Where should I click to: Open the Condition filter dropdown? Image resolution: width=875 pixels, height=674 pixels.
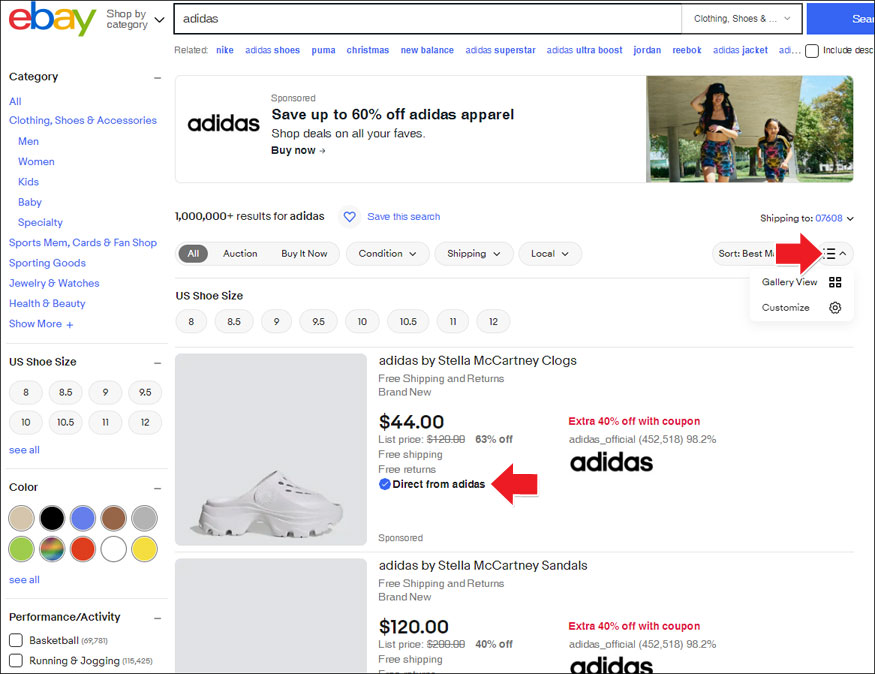tap(387, 253)
